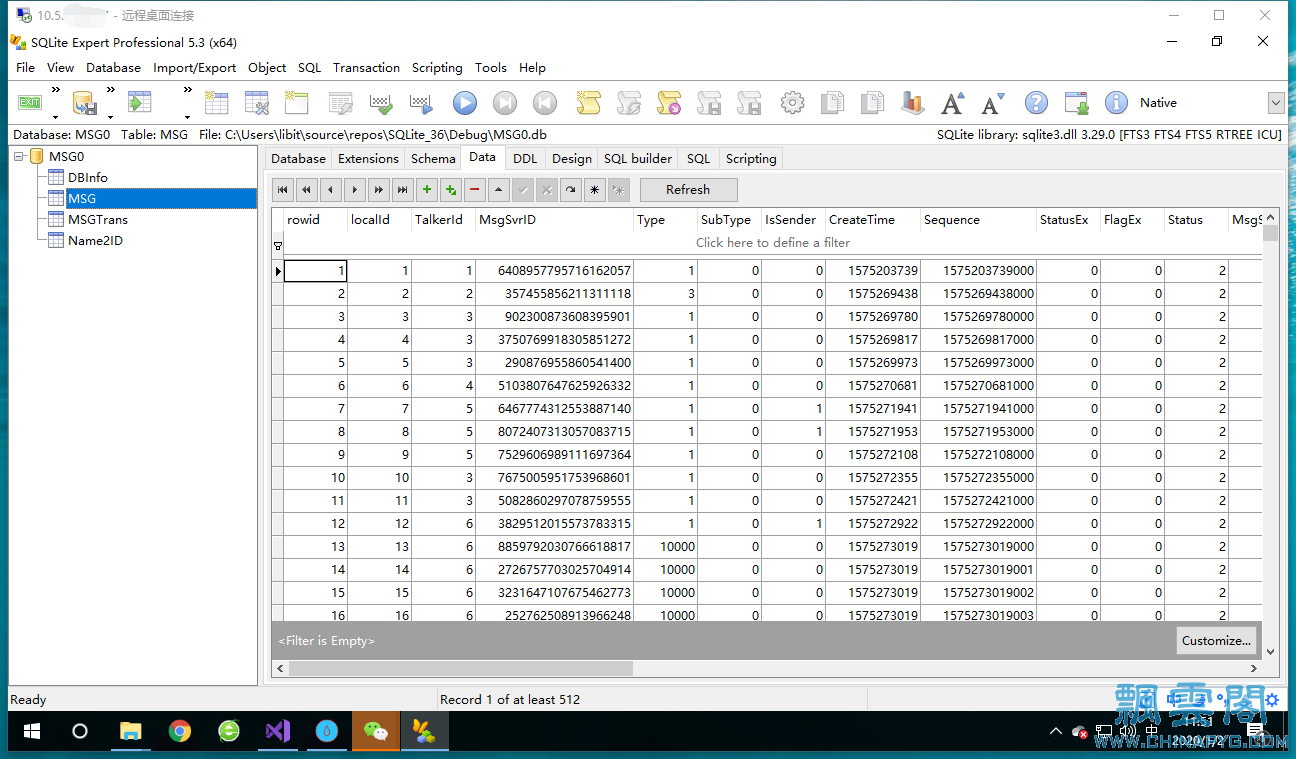Go to next record navigator arrow
Viewport: 1296px width, 759px height.
click(355, 189)
